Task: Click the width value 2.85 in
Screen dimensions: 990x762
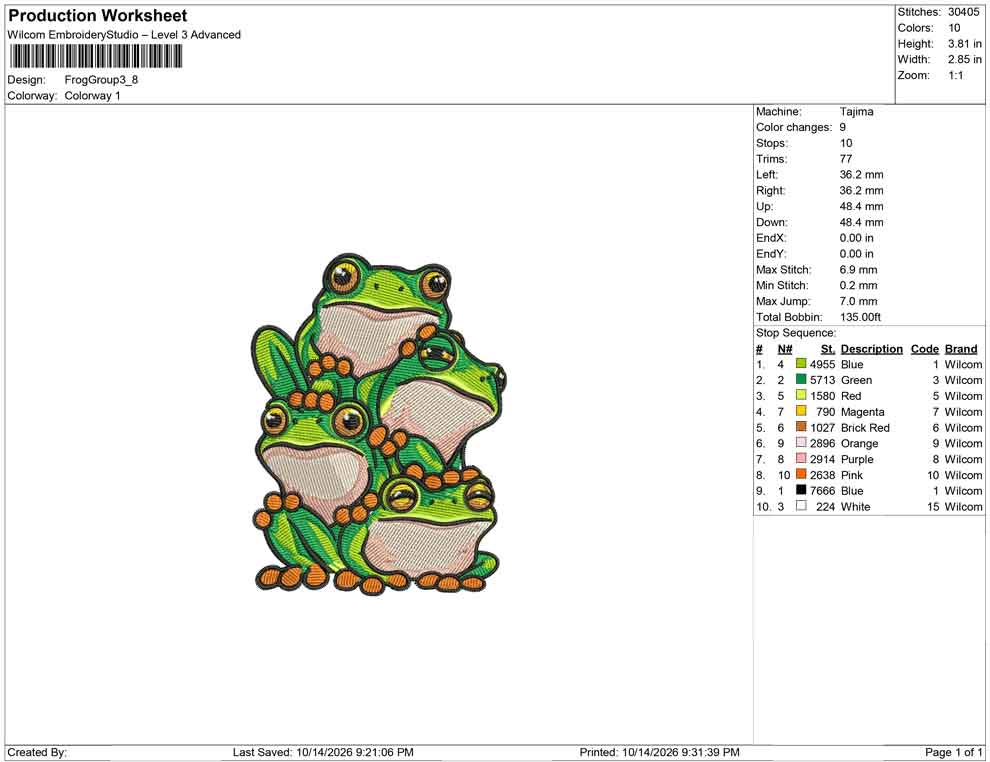Action: point(965,59)
